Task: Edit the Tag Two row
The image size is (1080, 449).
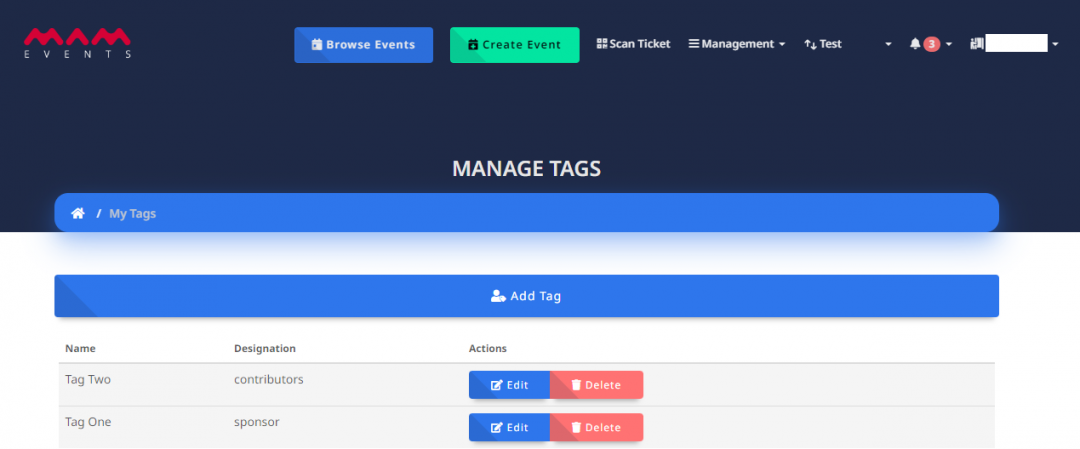Action: coord(509,385)
